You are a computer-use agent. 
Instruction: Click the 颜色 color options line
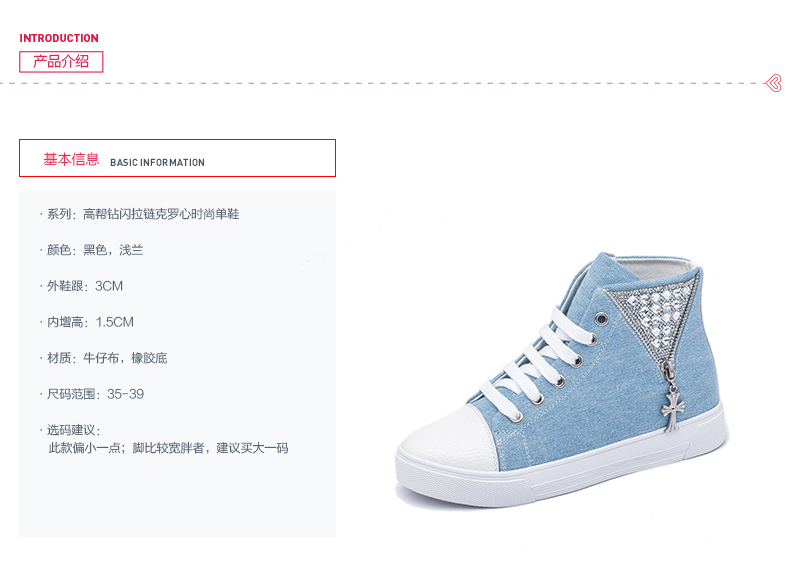tap(91, 250)
